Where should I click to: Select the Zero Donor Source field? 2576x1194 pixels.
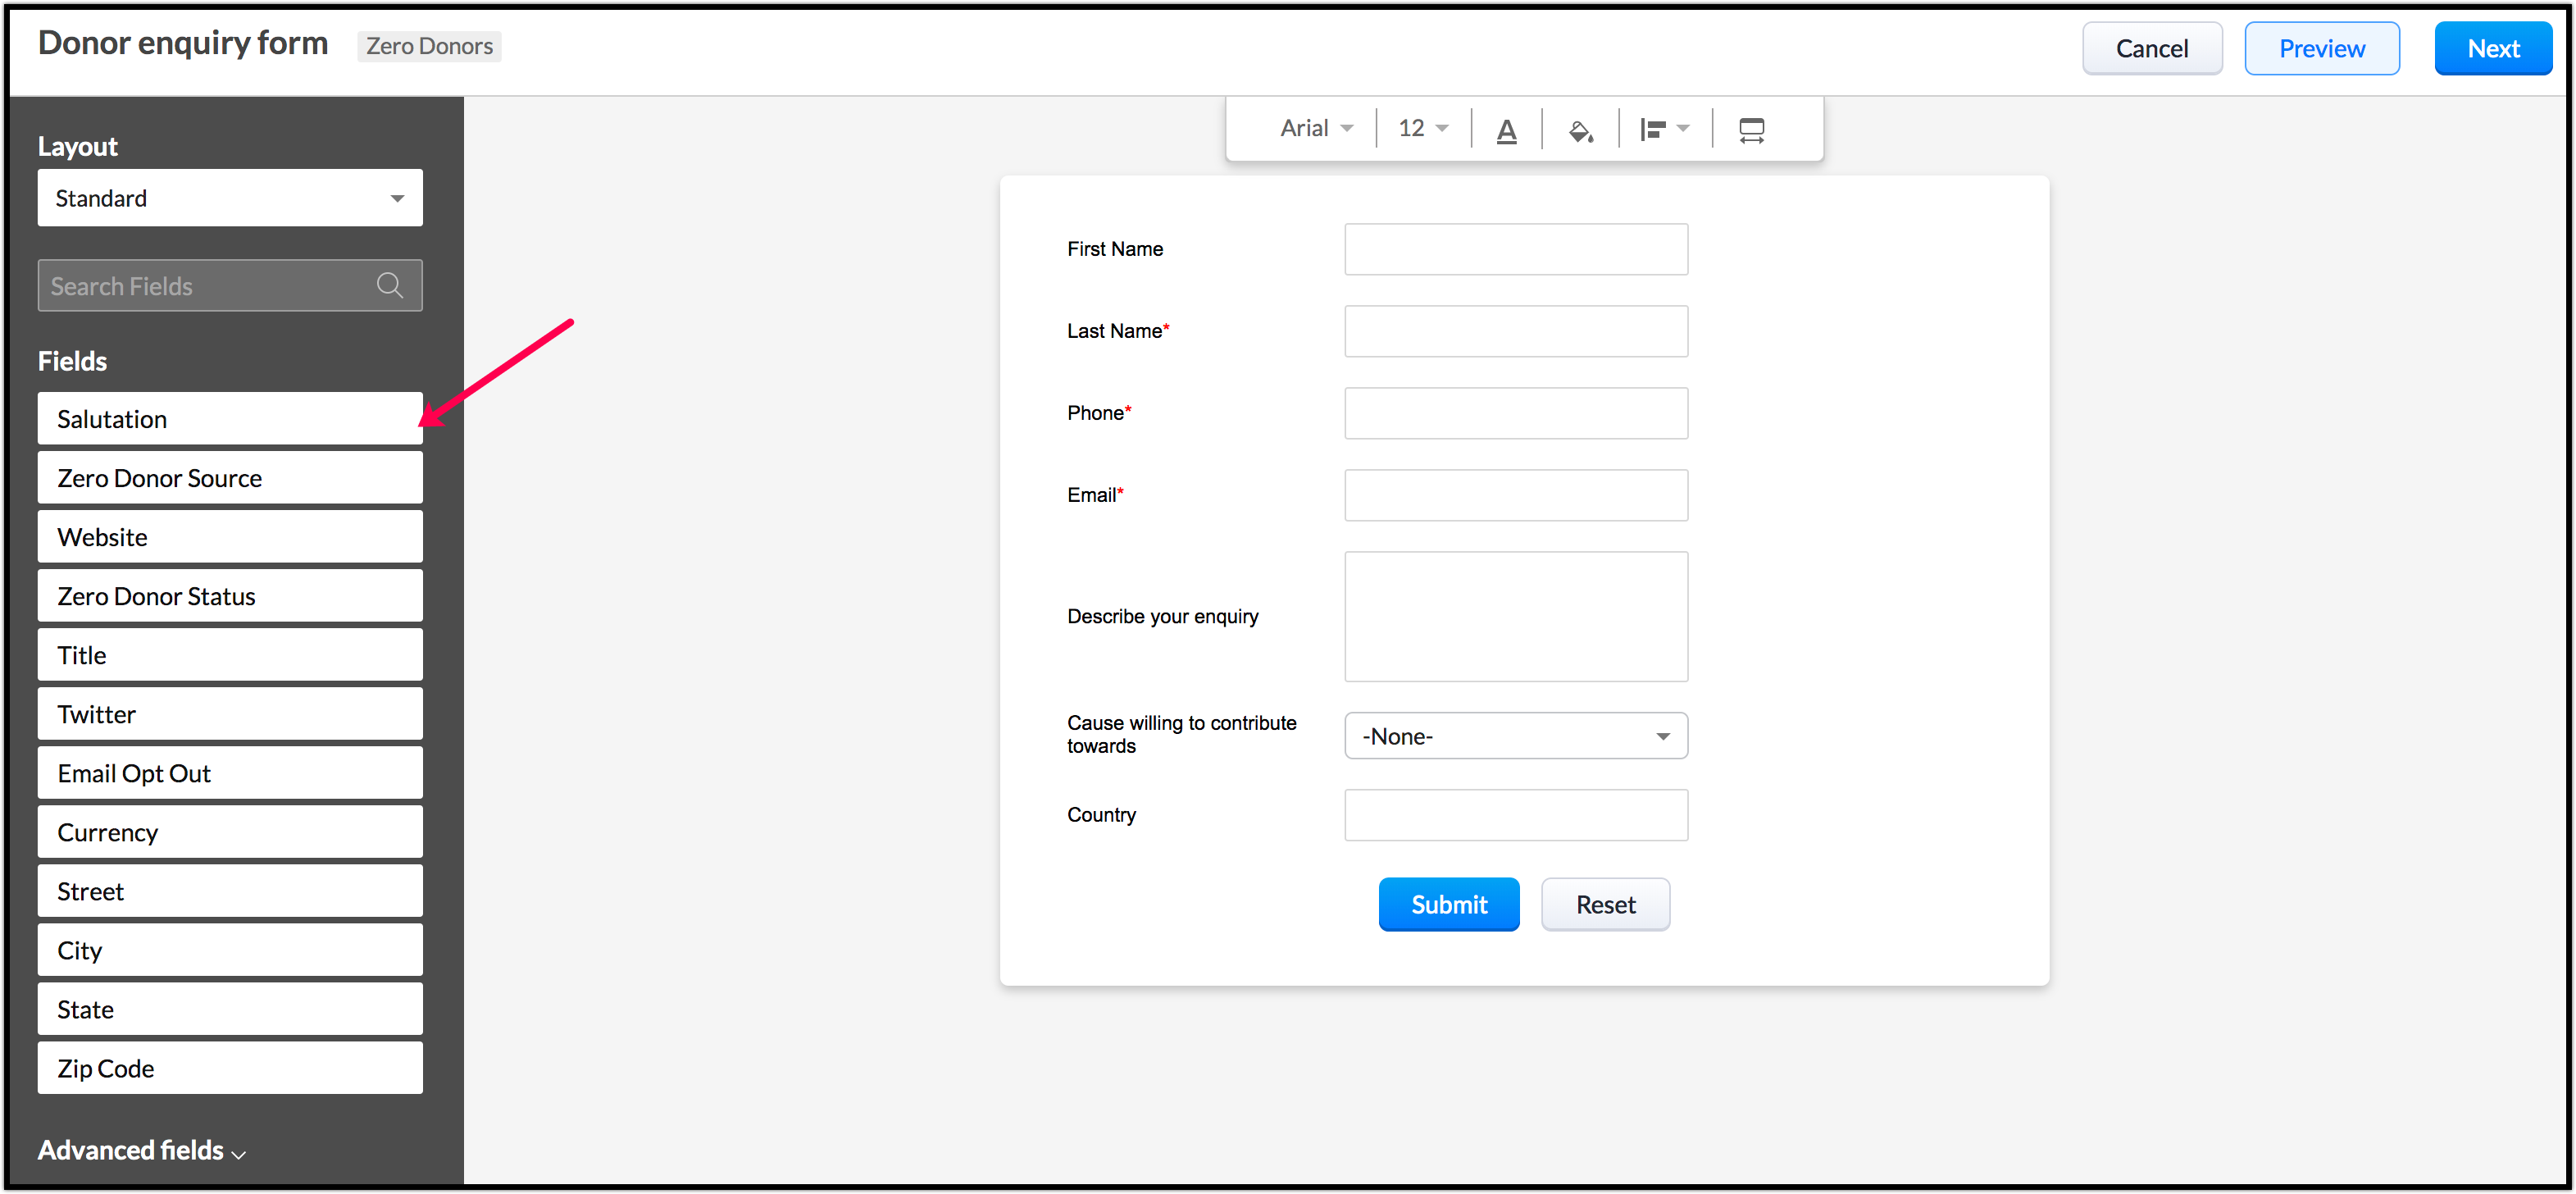[x=230, y=478]
